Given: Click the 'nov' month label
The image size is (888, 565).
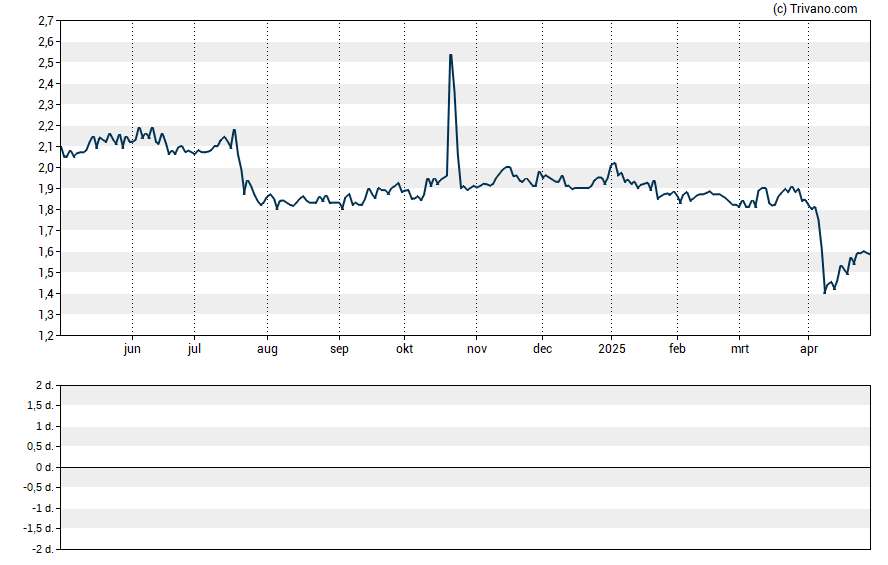Looking at the screenshot, I should (477, 349).
